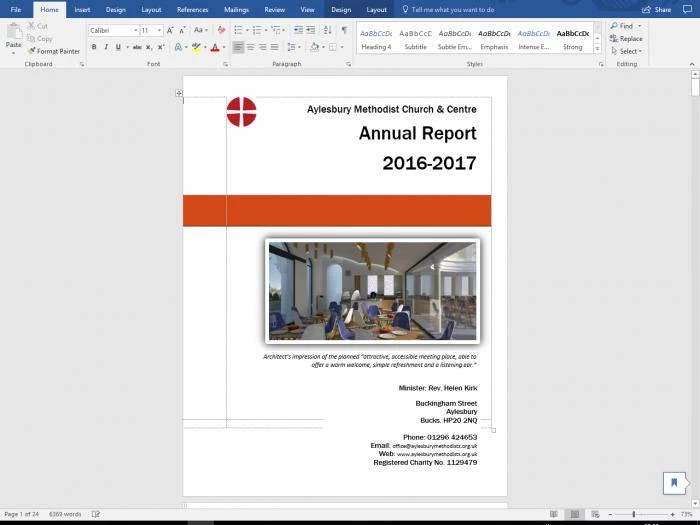Toggle Strikethrough formatting
The width and height of the screenshot is (700, 525).
(137, 47)
